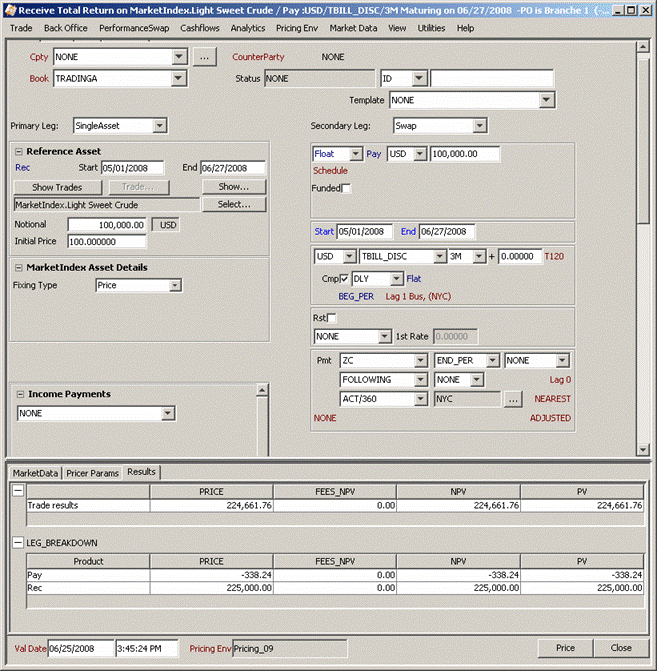Click the Price button
Image resolution: width=657 pixels, height=671 pixels.
[565, 648]
